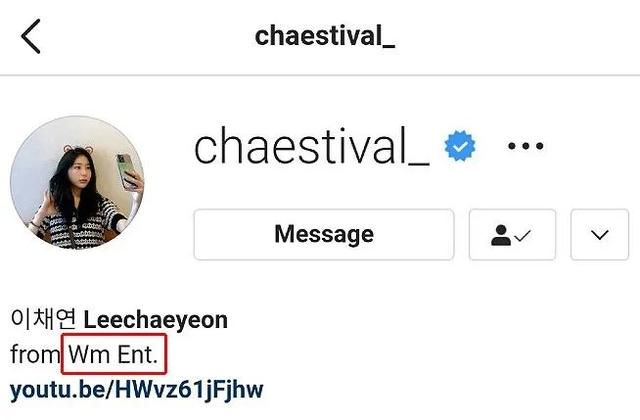Click the small checkmark beside person icon
Screen dimensions: 640x420
[x=522, y=236]
